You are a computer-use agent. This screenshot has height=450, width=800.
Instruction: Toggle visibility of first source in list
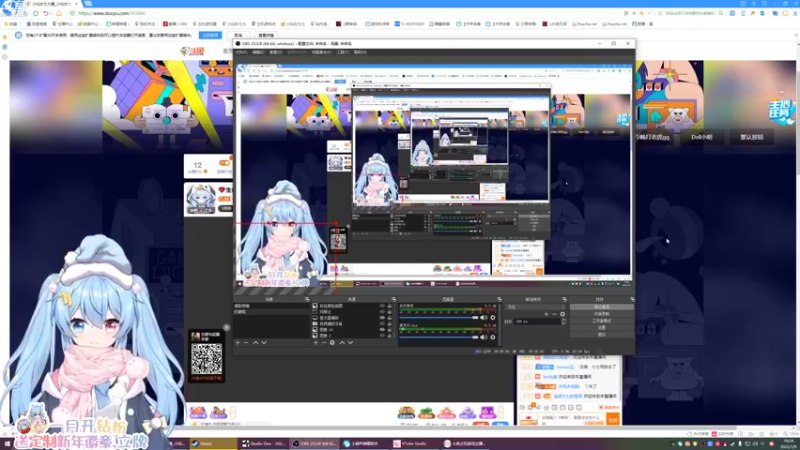(382, 306)
